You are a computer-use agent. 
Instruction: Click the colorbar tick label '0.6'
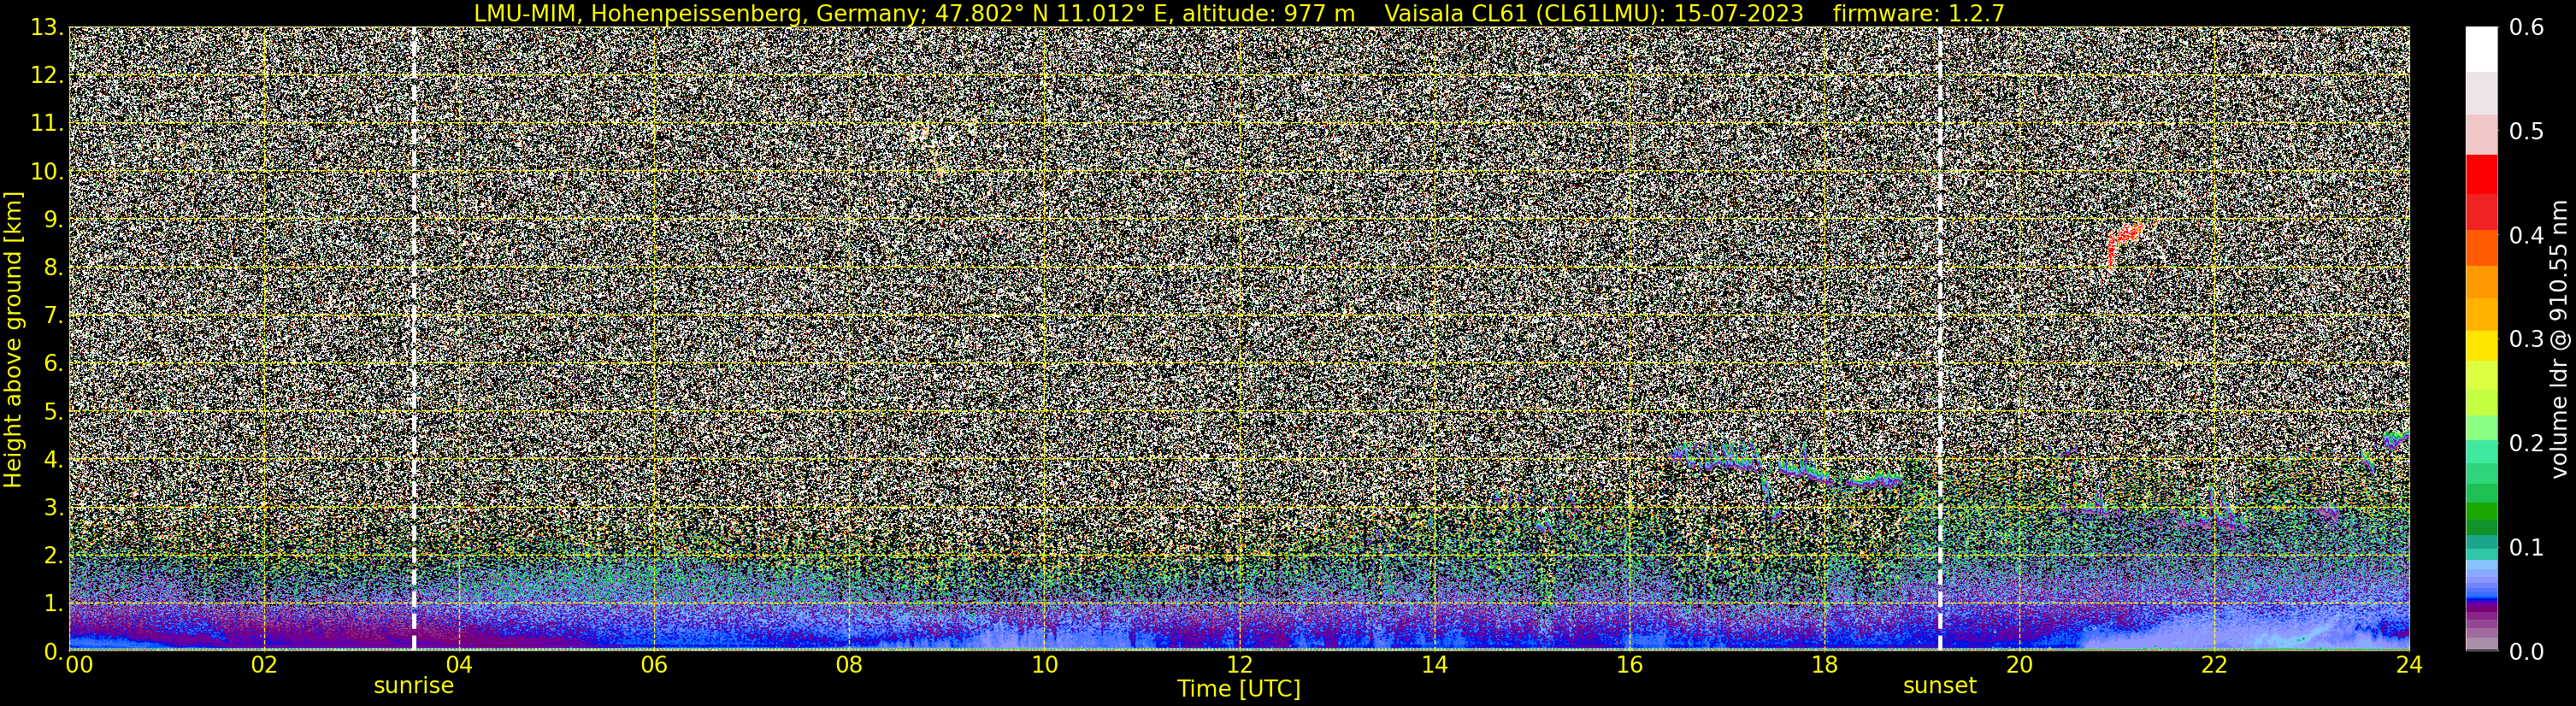(2526, 28)
